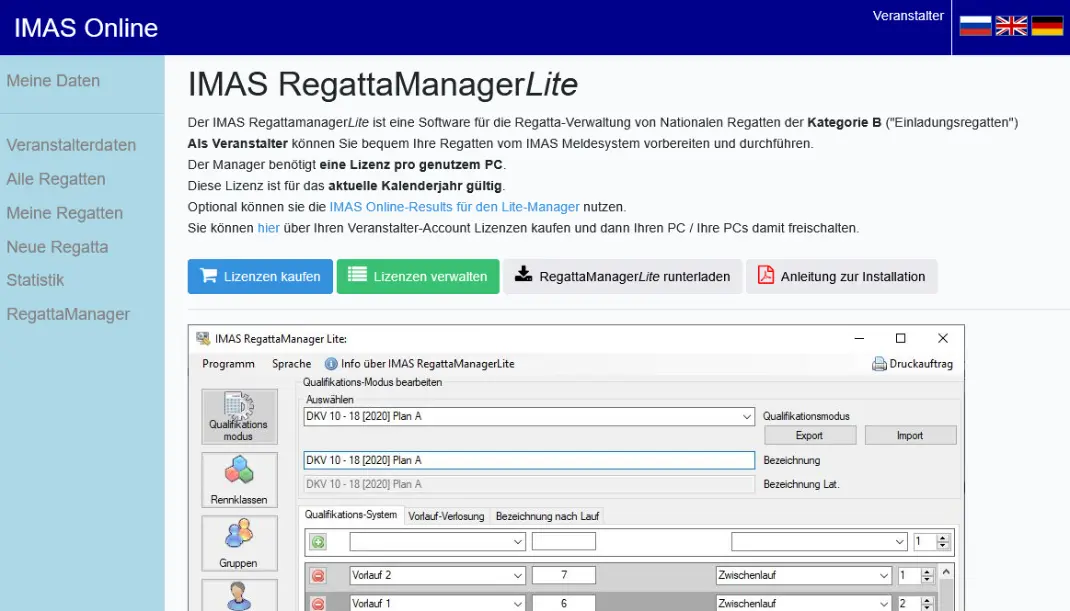This screenshot has height=611, width=1070.
Task: Go to Veranstalterdaten
Action: [x=71, y=145]
